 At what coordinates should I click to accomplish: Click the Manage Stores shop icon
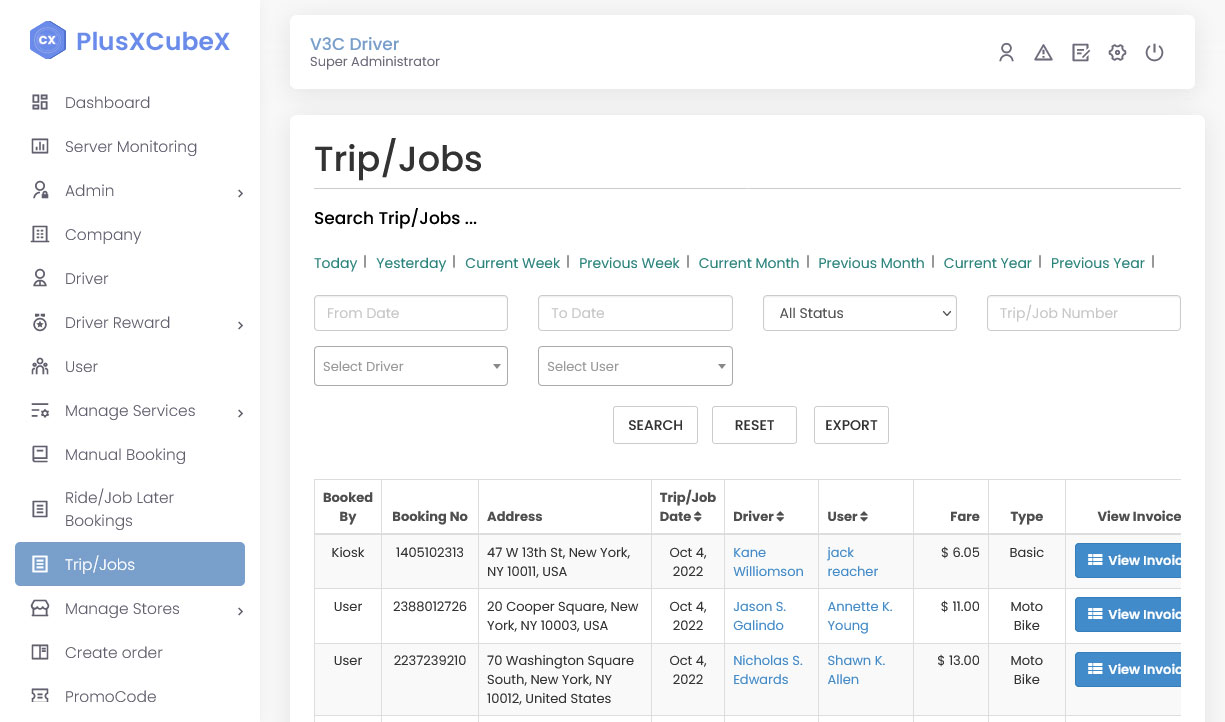tap(40, 608)
